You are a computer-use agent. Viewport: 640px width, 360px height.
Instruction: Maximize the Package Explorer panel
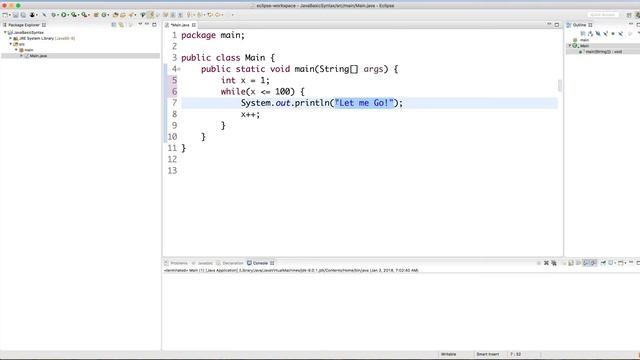154,25
